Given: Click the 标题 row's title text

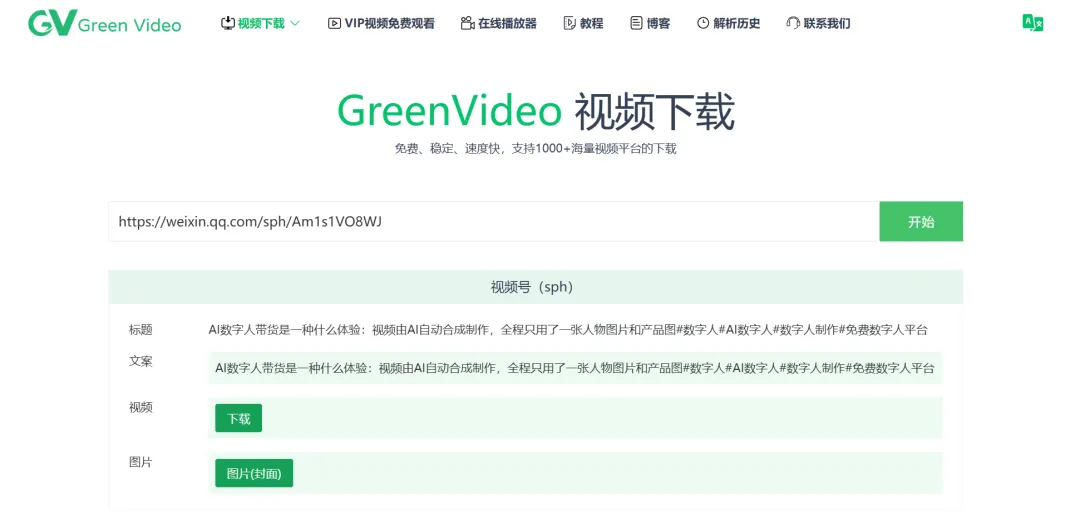Looking at the screenshot, I should [568, 330].
